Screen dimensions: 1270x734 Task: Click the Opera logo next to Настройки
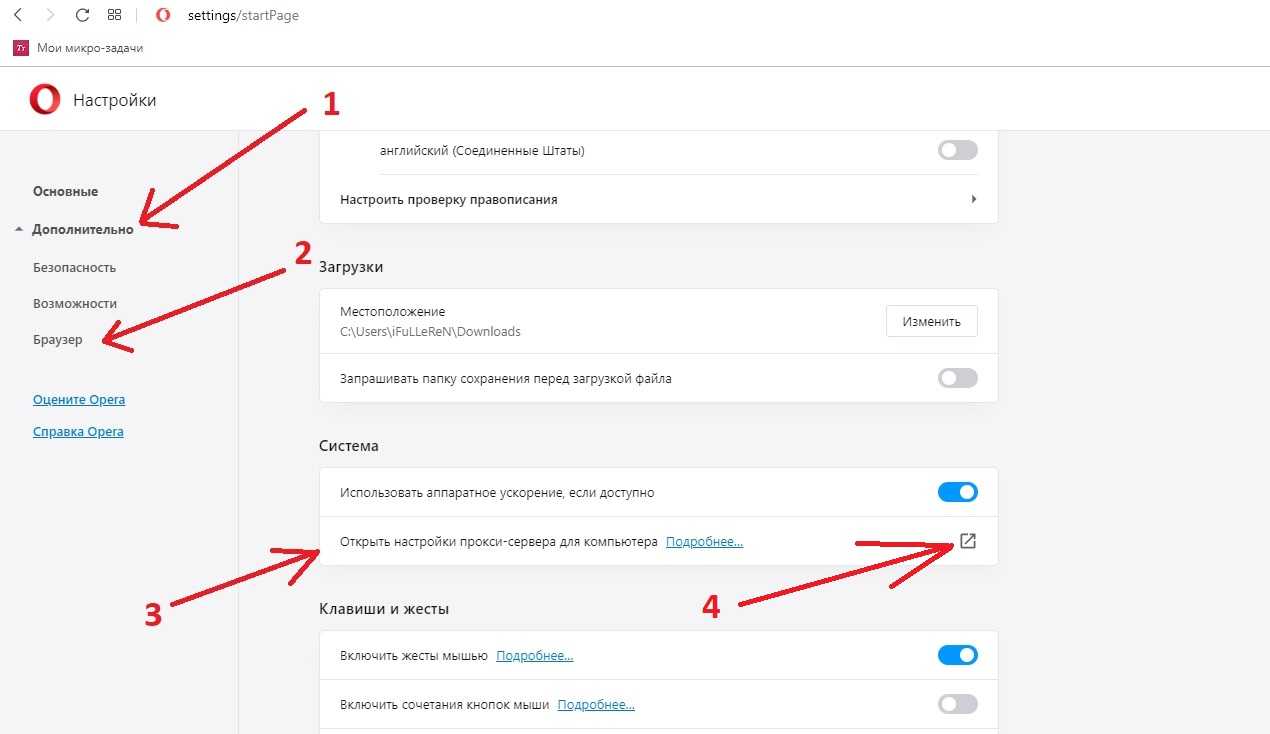pos(45,100)
